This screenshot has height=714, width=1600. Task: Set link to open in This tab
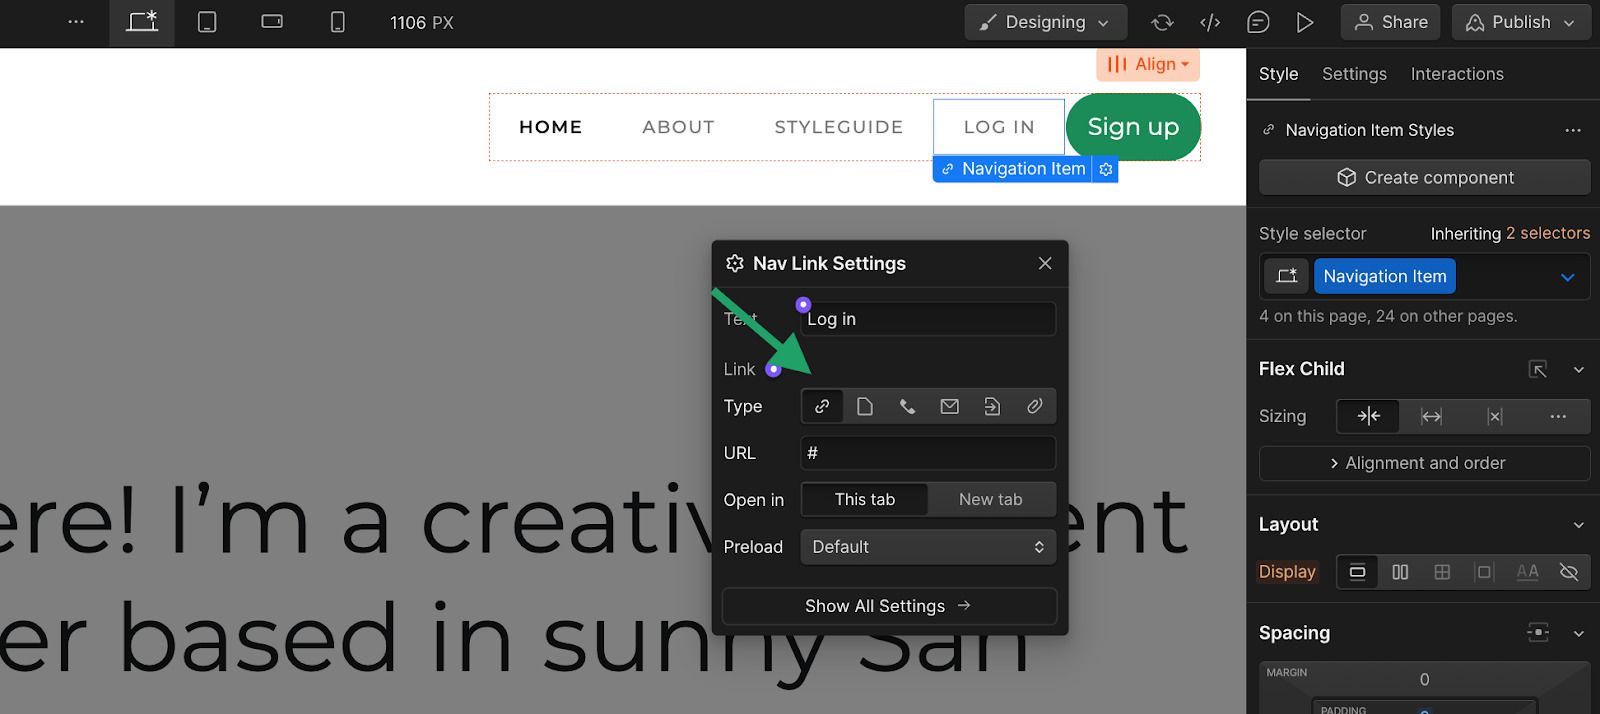click(x=864, y=499)
